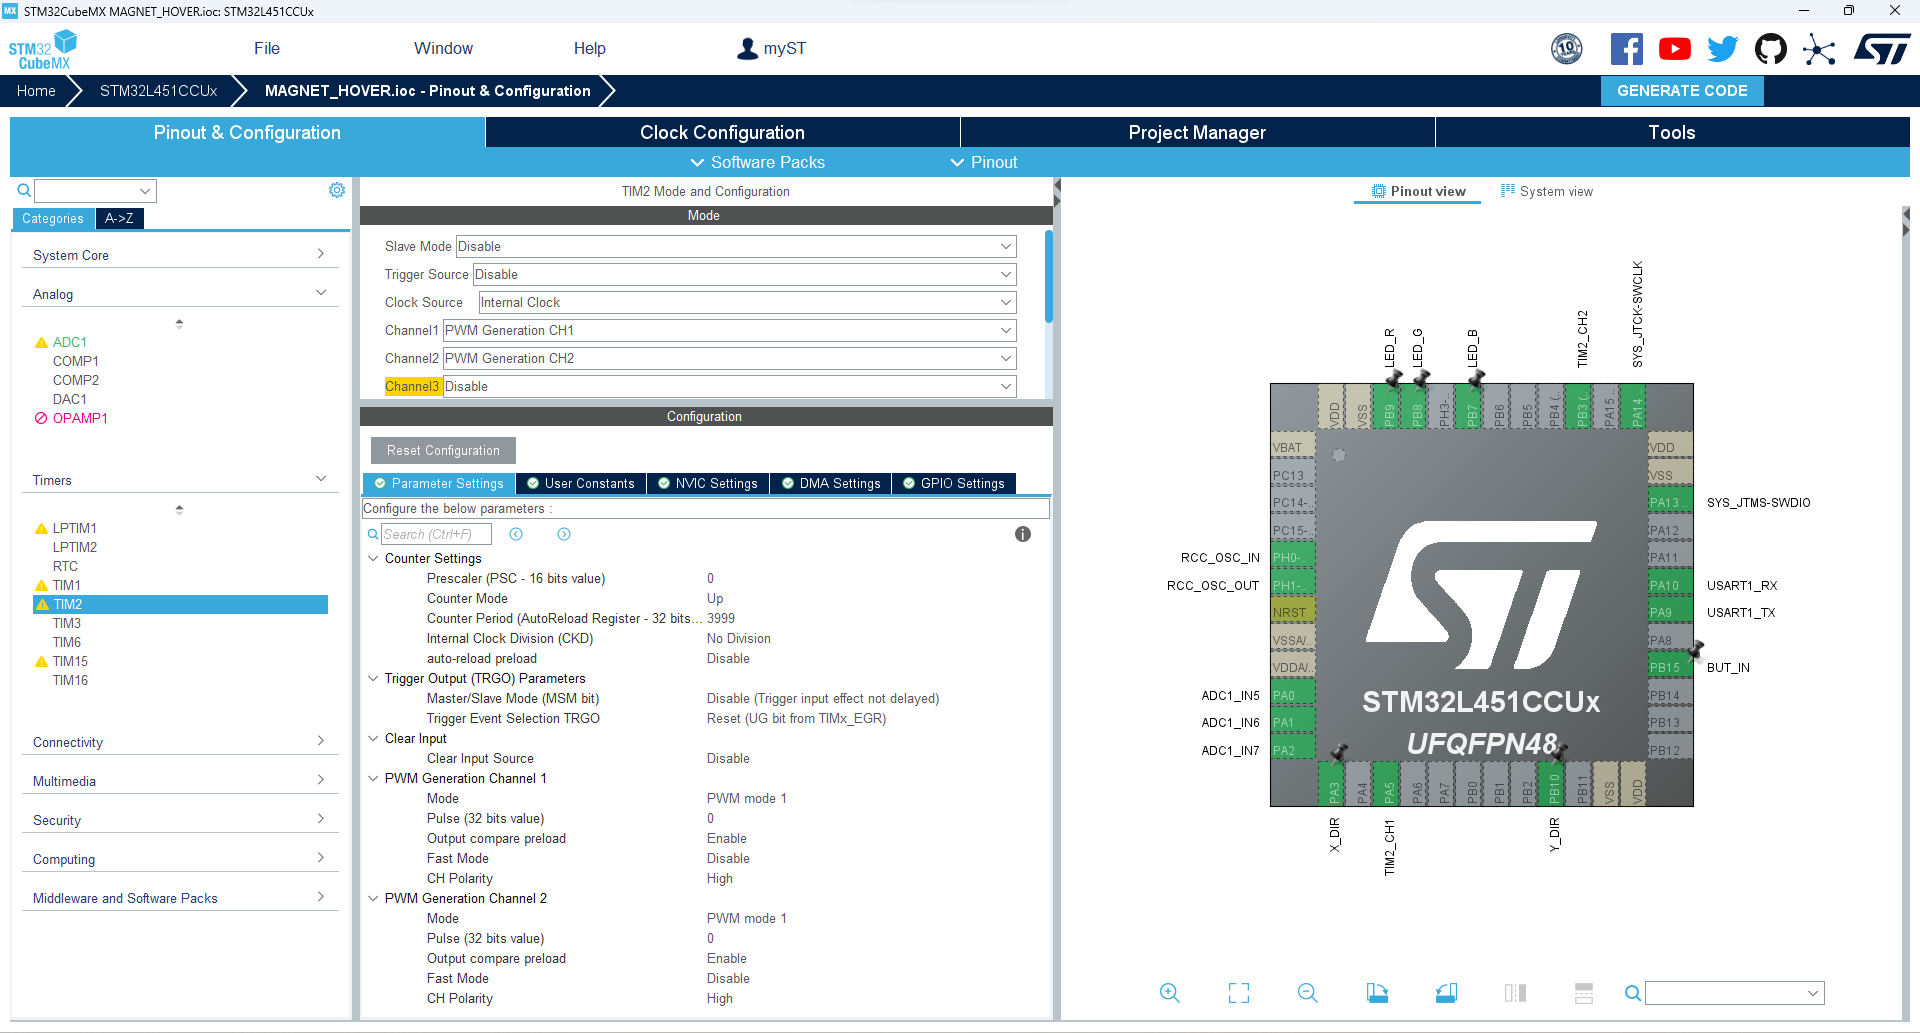Open the Channel1 mode dropdown
1920x1033 pixels.
coord(729,330)
